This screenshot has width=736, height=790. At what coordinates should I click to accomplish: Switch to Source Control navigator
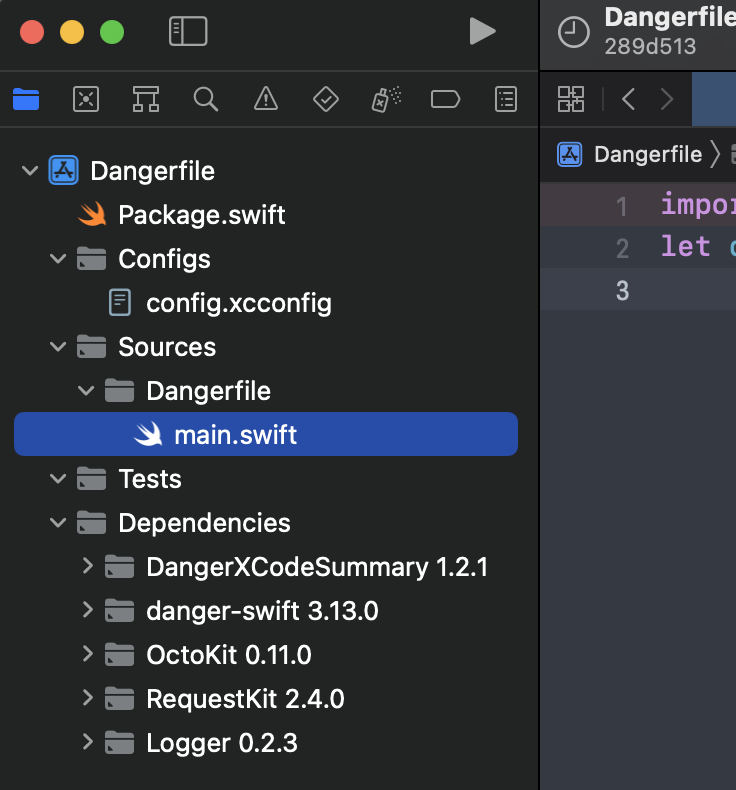tap(86, 99)
